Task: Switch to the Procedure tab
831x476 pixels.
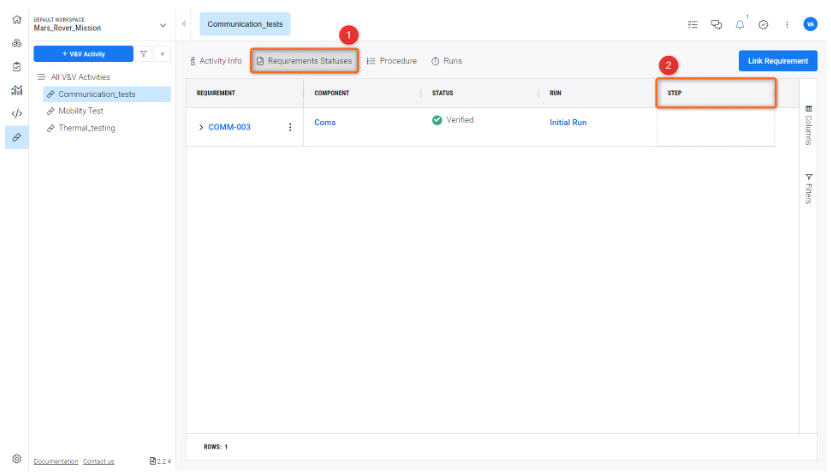Action: 392,61
